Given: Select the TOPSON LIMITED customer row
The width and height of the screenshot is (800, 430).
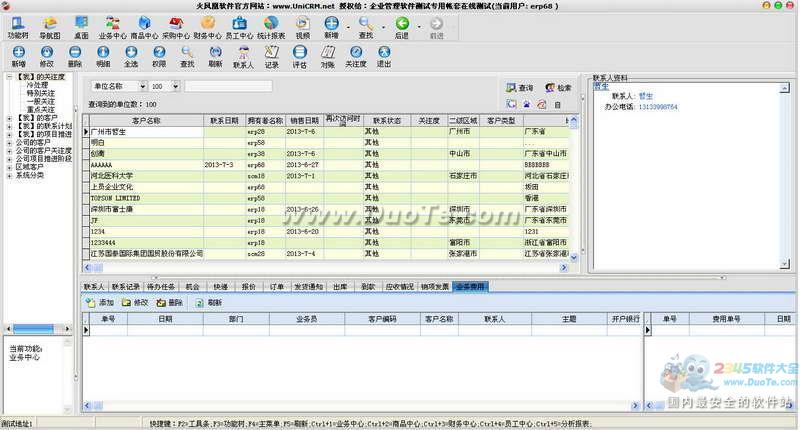Looking at the screenshot, I should pyautogui.click(x=327, y=198).
